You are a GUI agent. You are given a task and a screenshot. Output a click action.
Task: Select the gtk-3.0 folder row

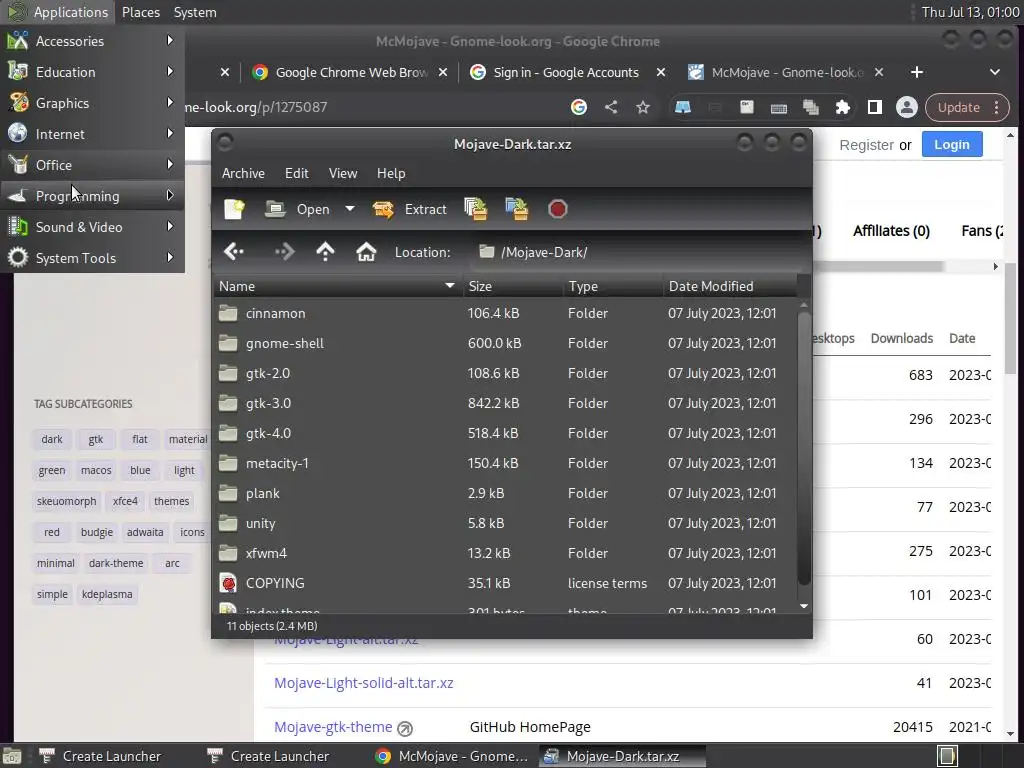[x=505, y=404]
